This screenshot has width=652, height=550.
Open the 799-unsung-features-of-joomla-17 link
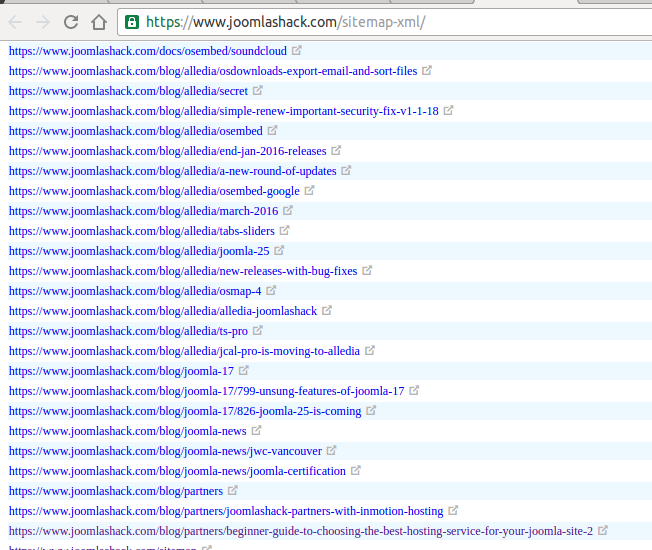(207, 391)
